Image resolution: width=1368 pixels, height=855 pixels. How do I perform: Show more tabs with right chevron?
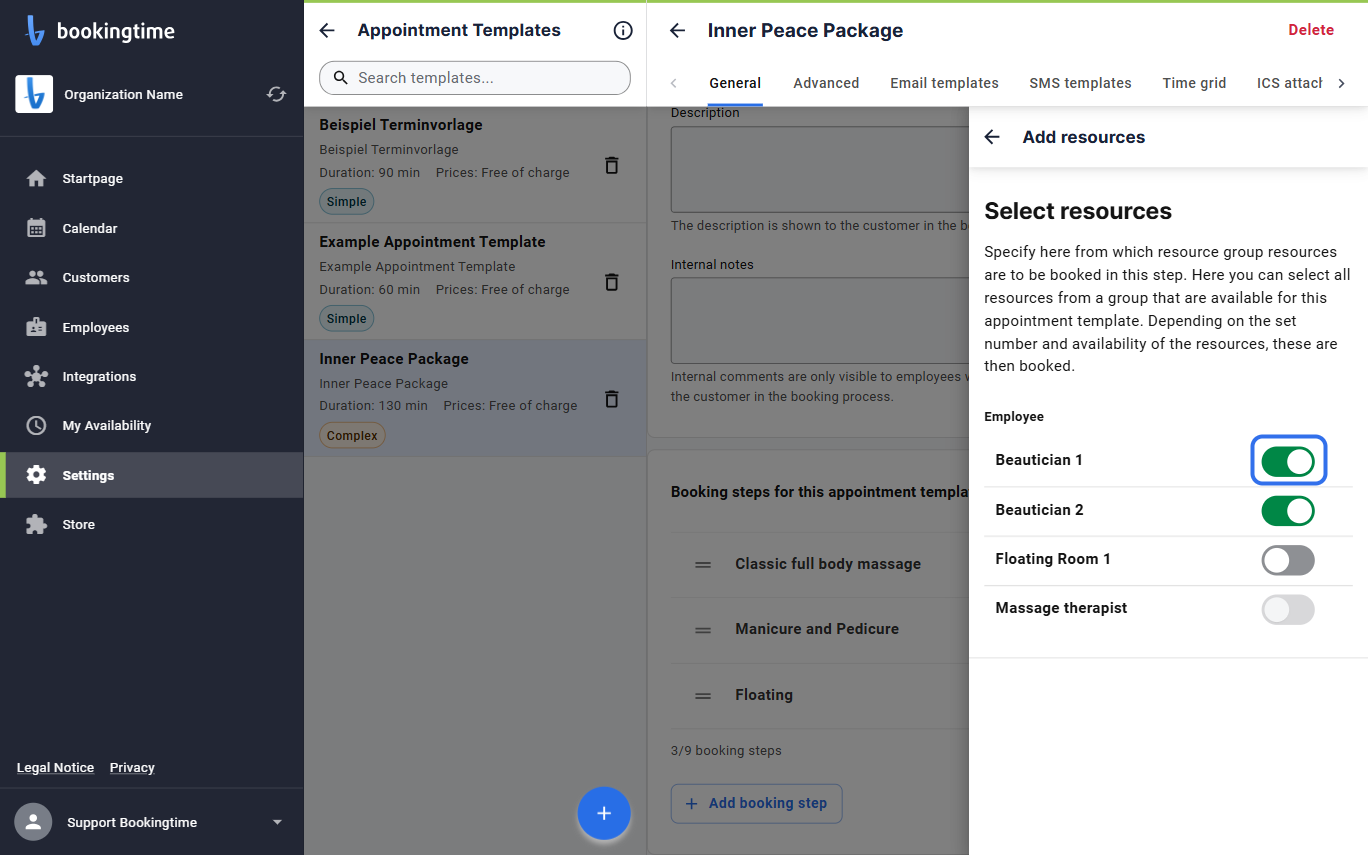pos(1342,83)
